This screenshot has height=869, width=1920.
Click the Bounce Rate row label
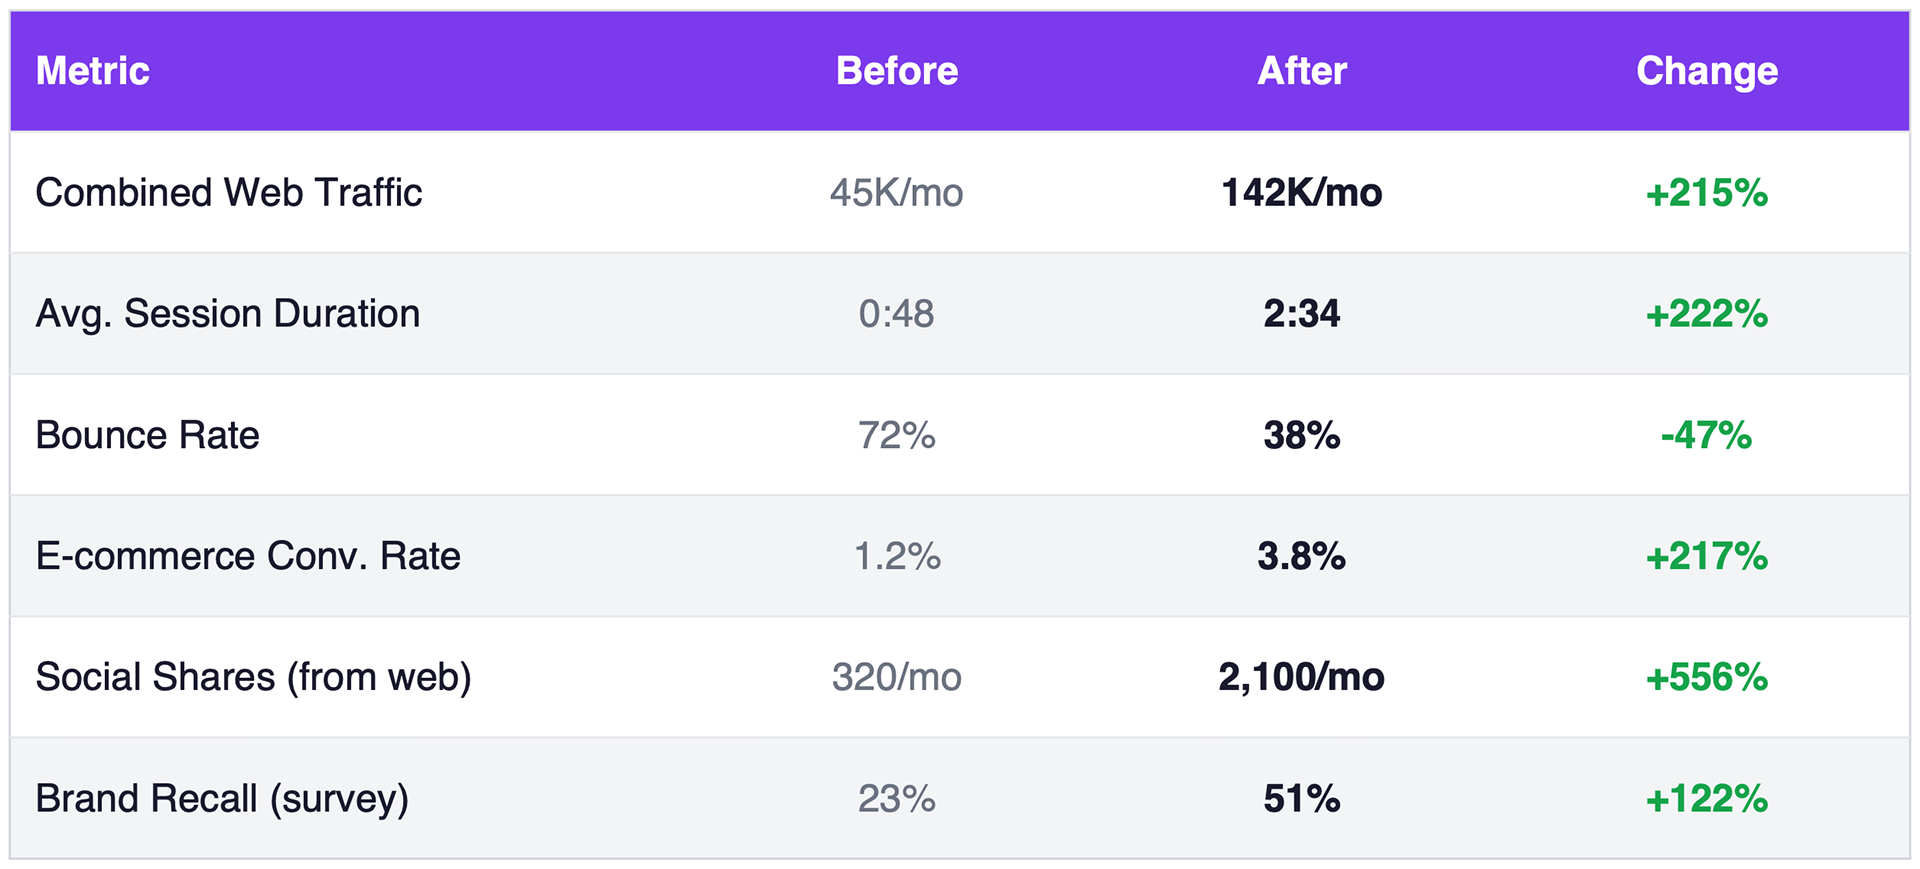pyautogui.click(x=148, y=435)
